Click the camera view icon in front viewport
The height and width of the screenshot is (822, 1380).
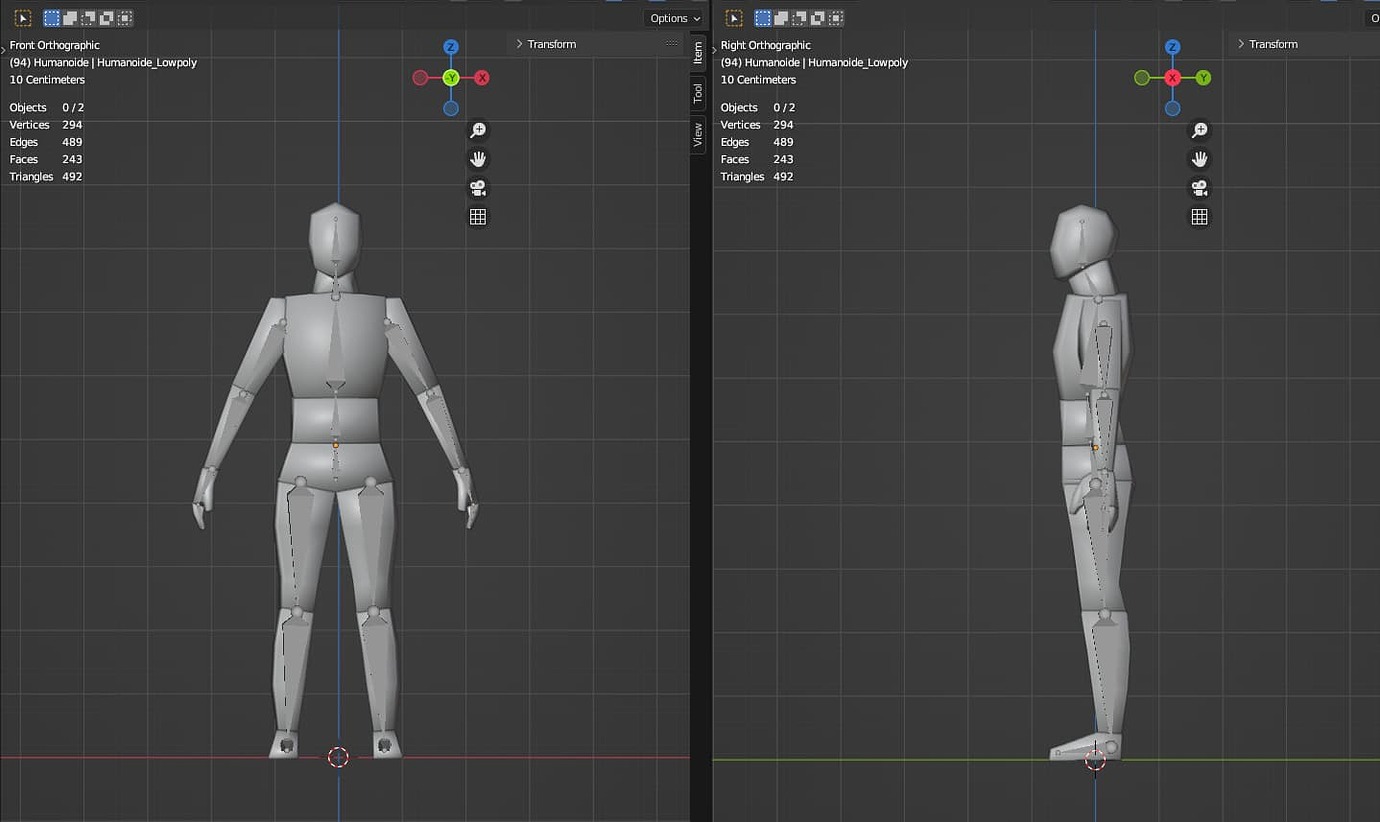point(478,188)
